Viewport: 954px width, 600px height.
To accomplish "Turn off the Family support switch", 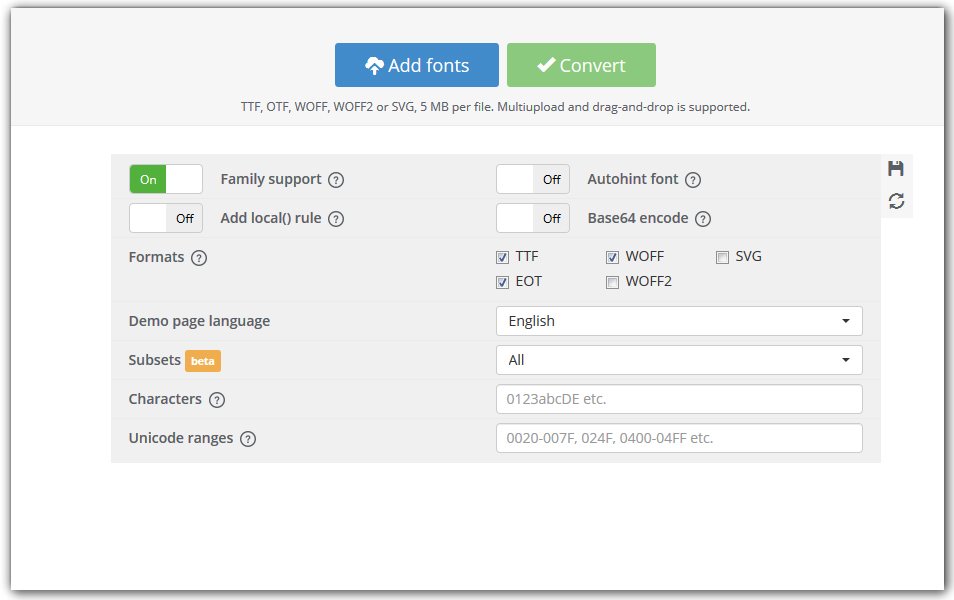I will click(166, 180).
